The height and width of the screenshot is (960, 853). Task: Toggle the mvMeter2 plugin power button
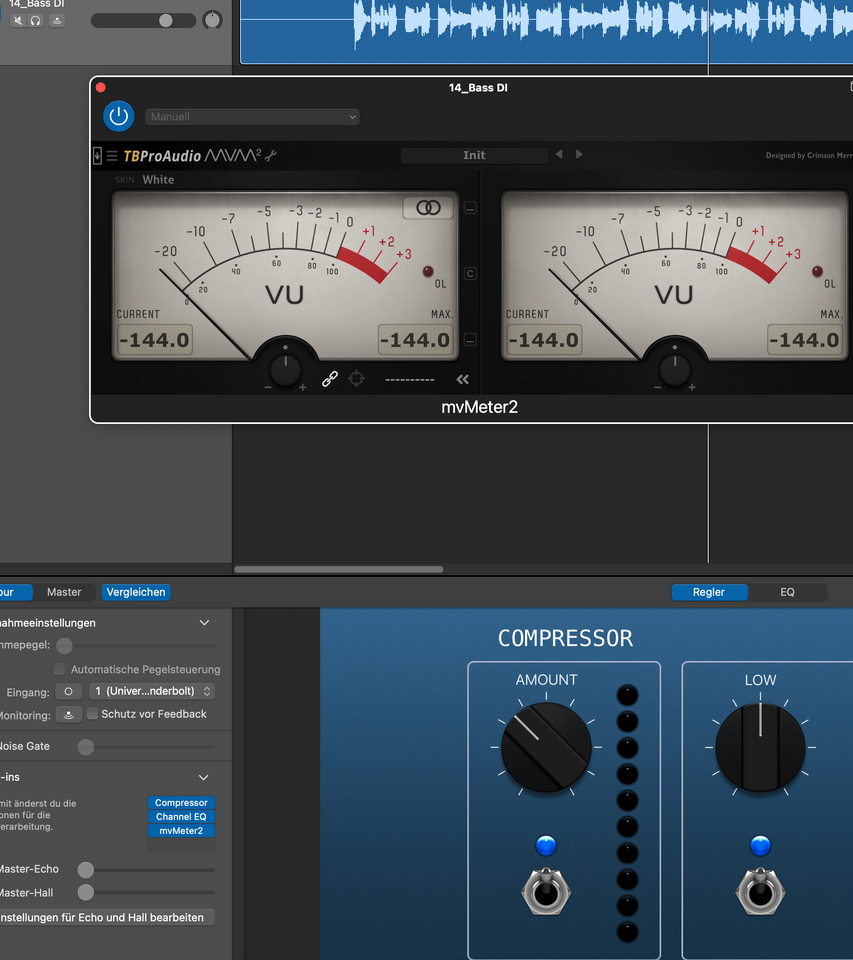119,116
